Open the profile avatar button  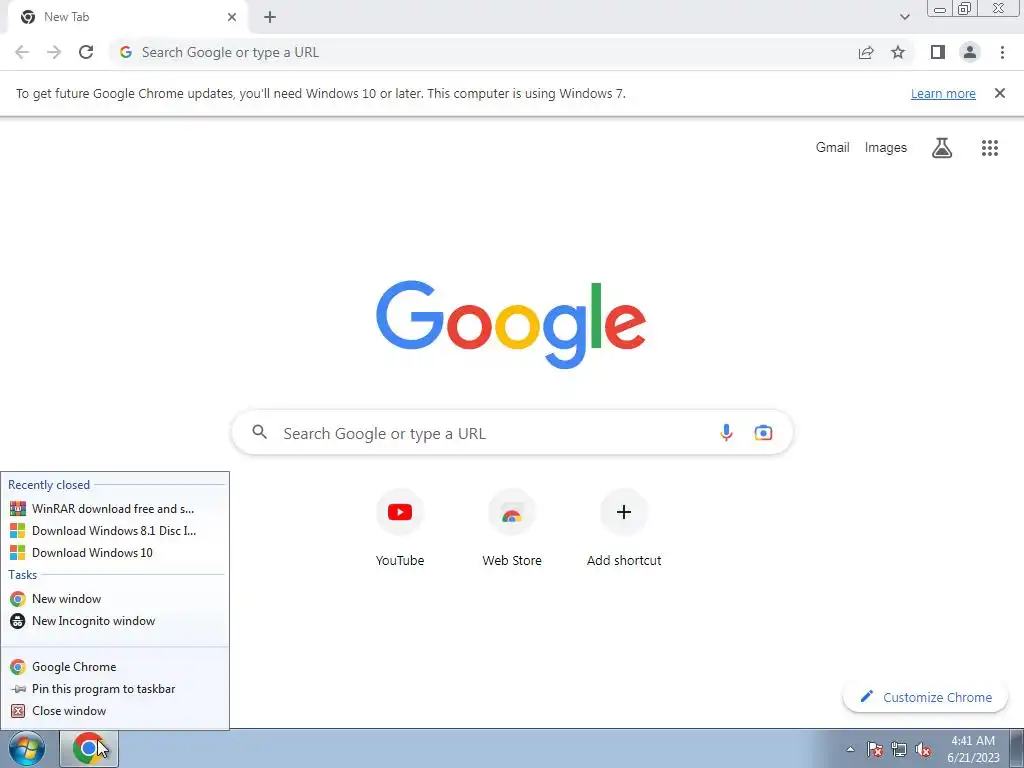(x=970, y=52)
